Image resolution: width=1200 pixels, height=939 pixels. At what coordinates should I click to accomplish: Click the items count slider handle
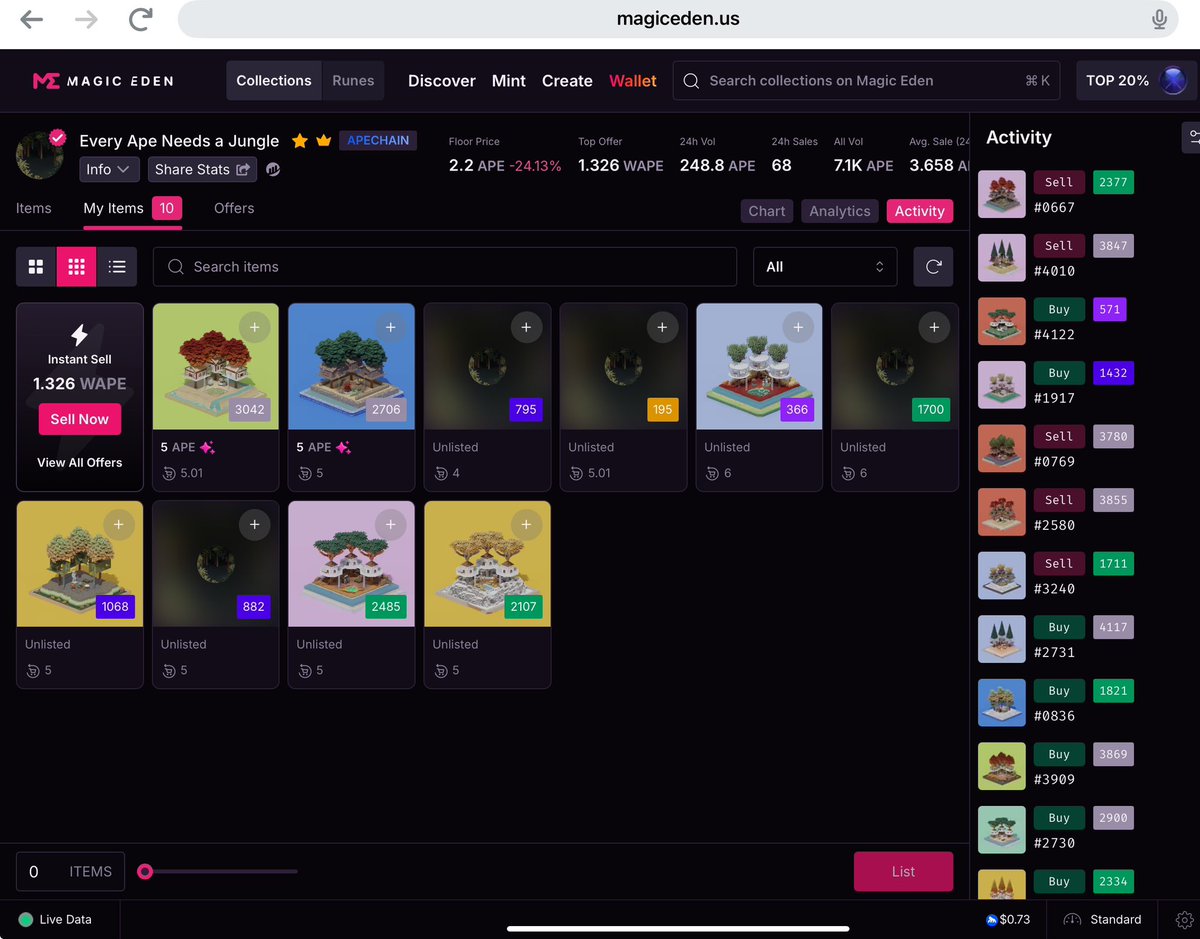pos(145,872)
